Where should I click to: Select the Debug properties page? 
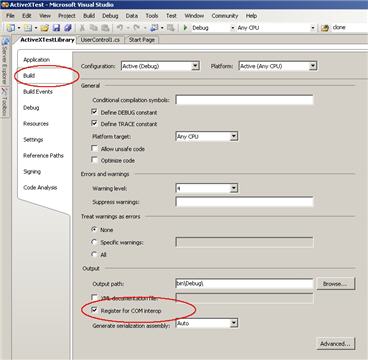(31, 108)
